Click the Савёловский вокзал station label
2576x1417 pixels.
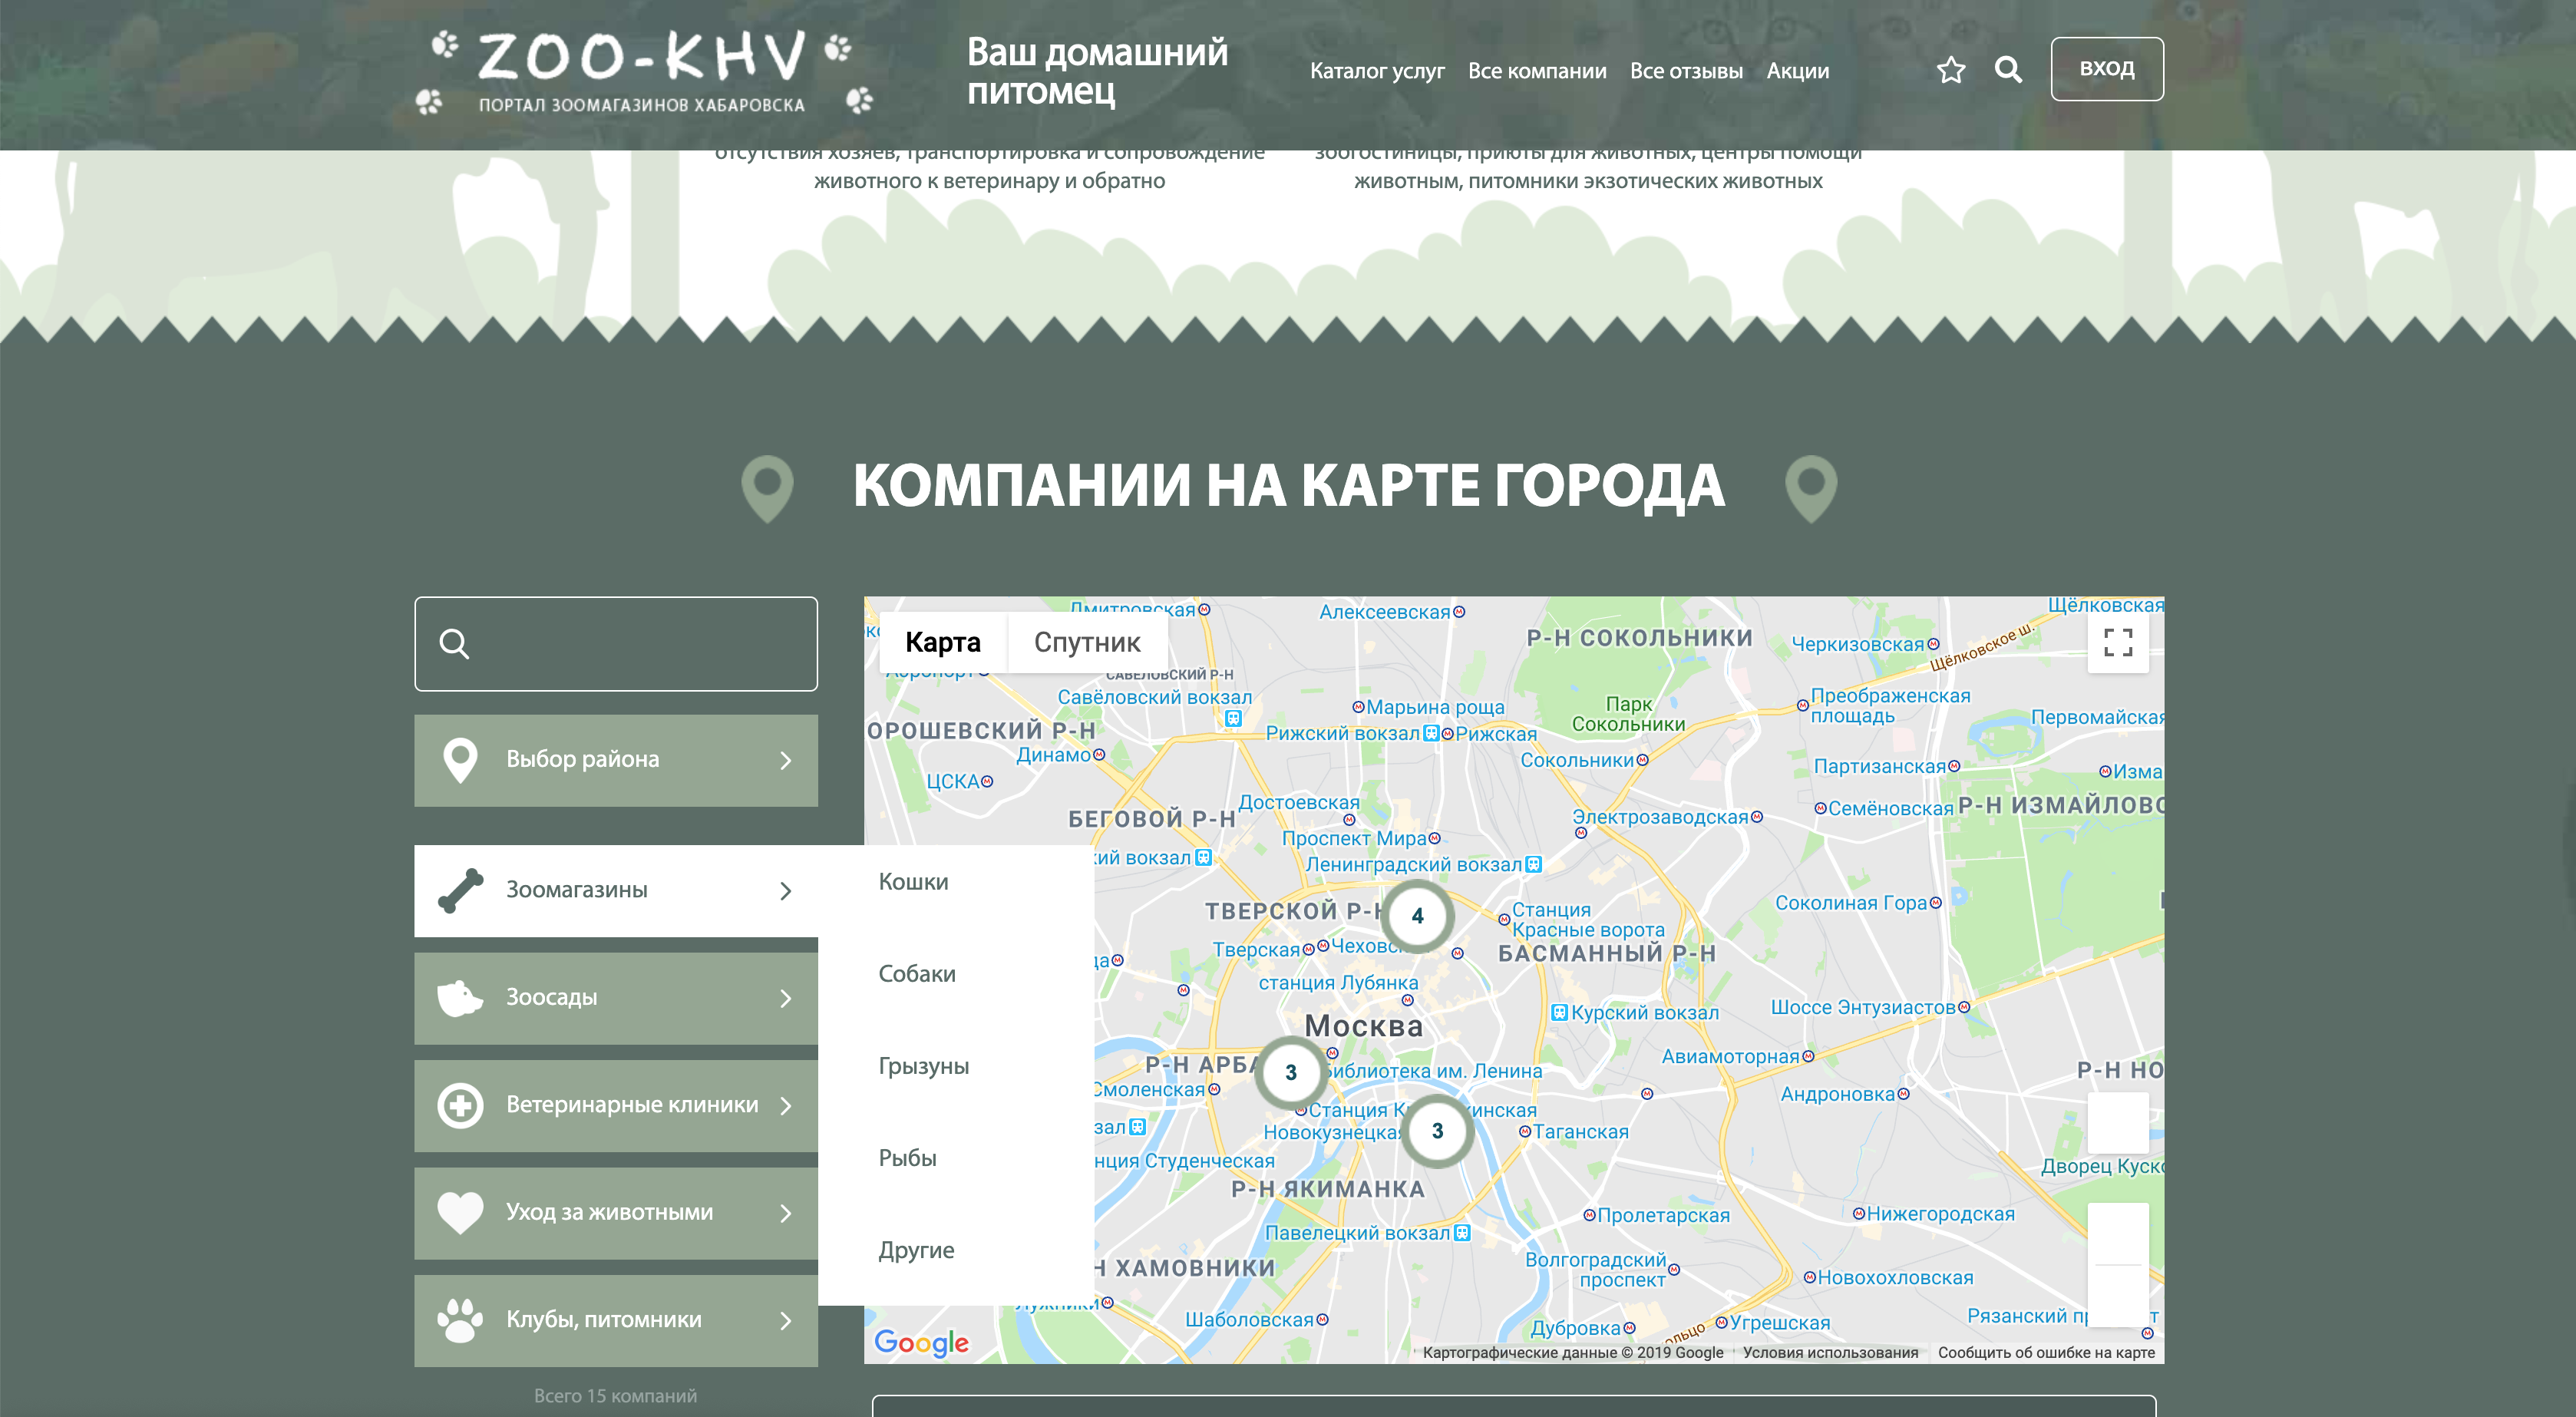click(x=1154, y=697)
